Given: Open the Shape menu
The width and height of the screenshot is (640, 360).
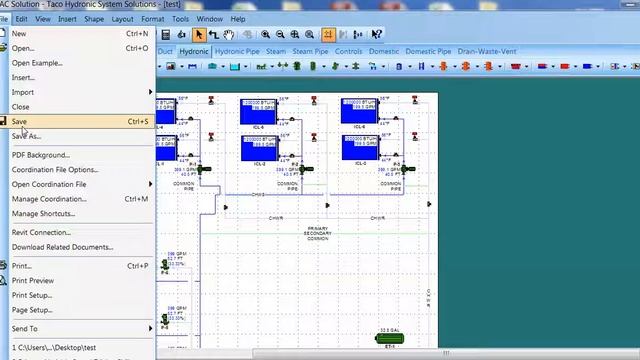Looking at the screenshot, I should 94,19.
